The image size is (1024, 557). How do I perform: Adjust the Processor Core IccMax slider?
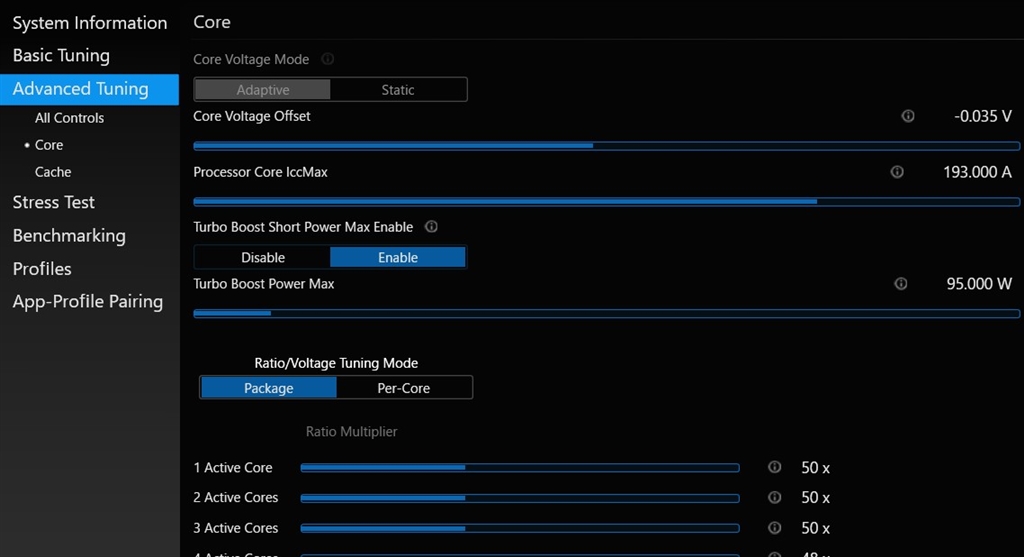tap(607, 202)
